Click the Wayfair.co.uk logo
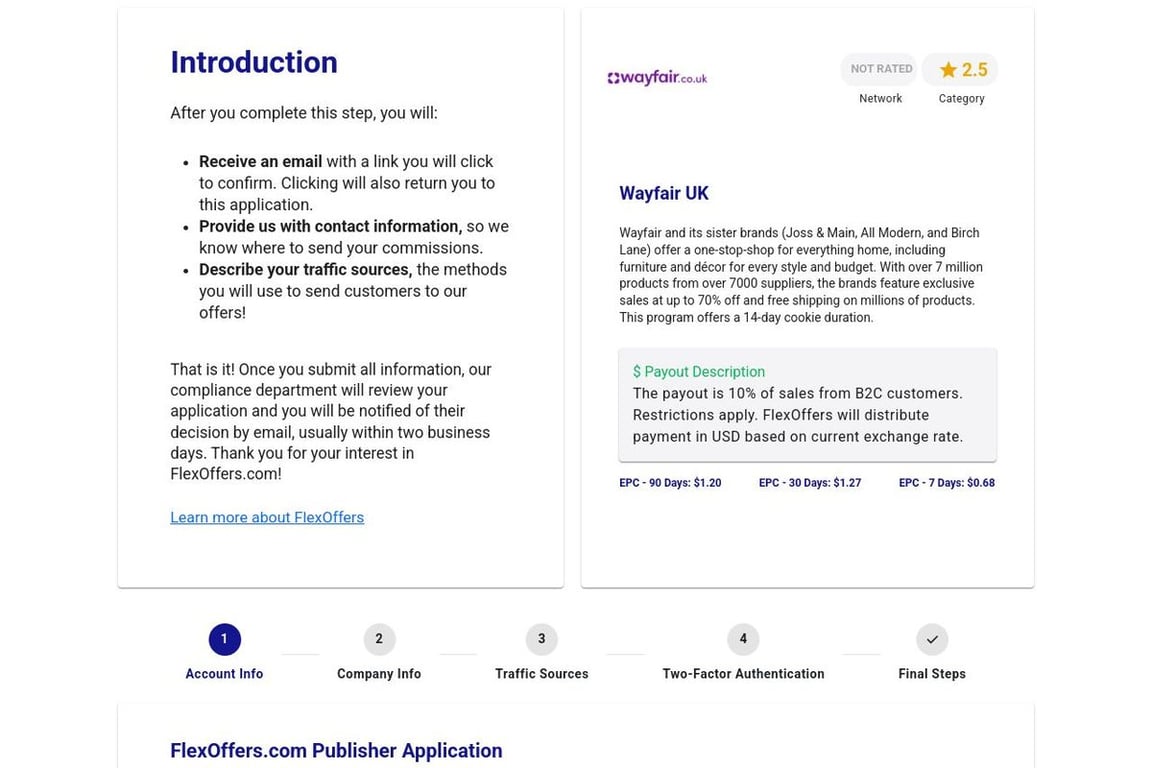The height and width of the screenshot is (768, 1152). pyautogui.click(x=658, y=77)
